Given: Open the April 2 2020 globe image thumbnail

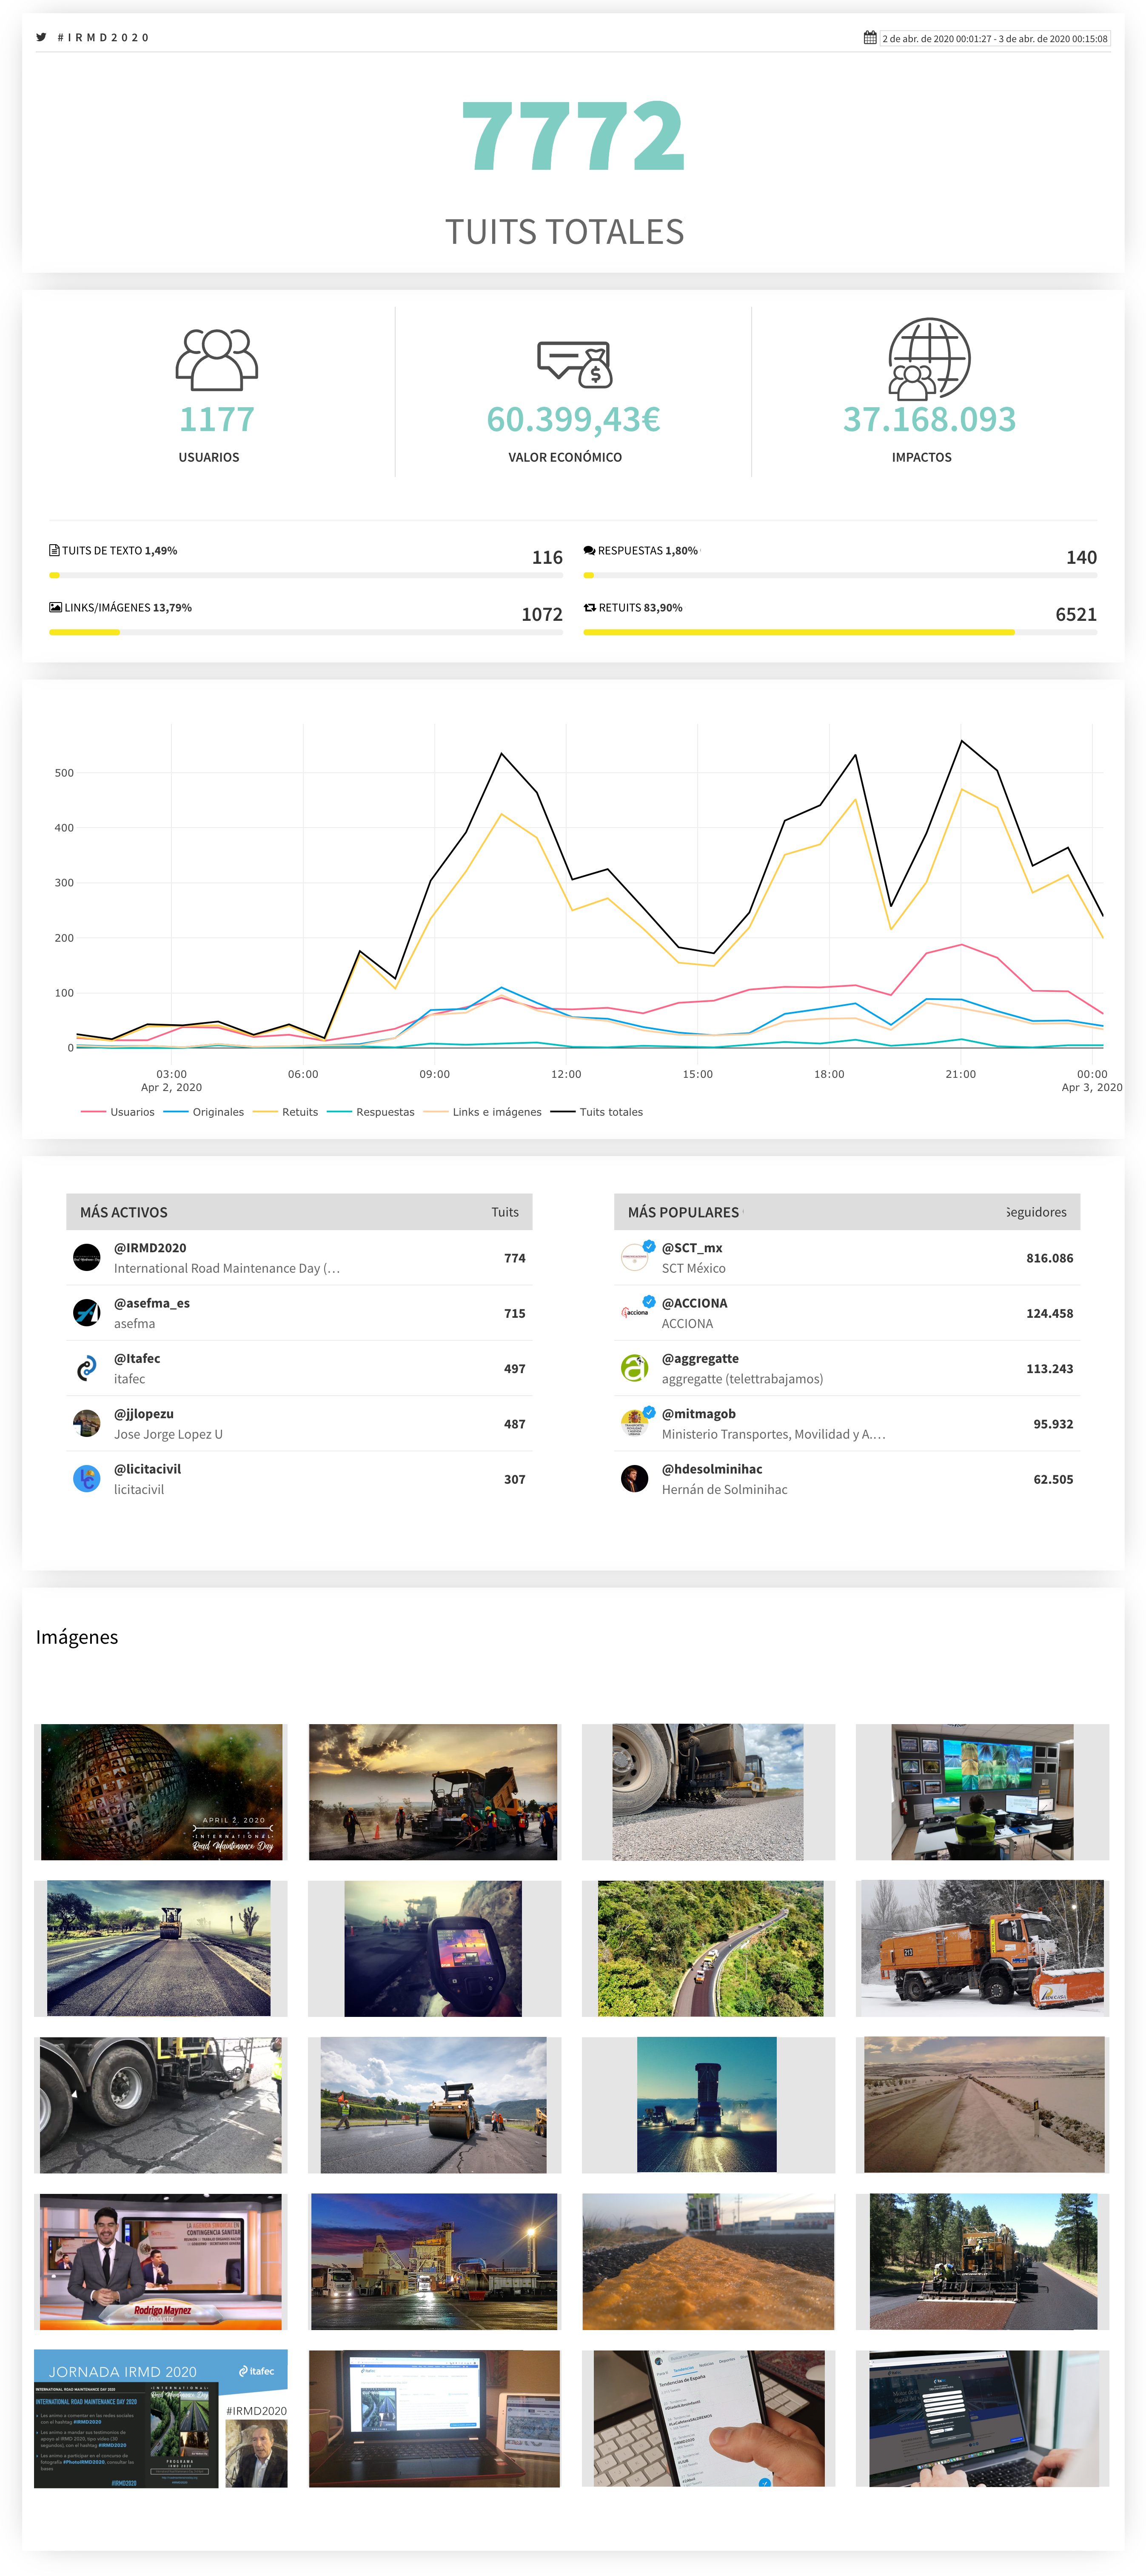Looking at the screenshot, I should 161,1792.
